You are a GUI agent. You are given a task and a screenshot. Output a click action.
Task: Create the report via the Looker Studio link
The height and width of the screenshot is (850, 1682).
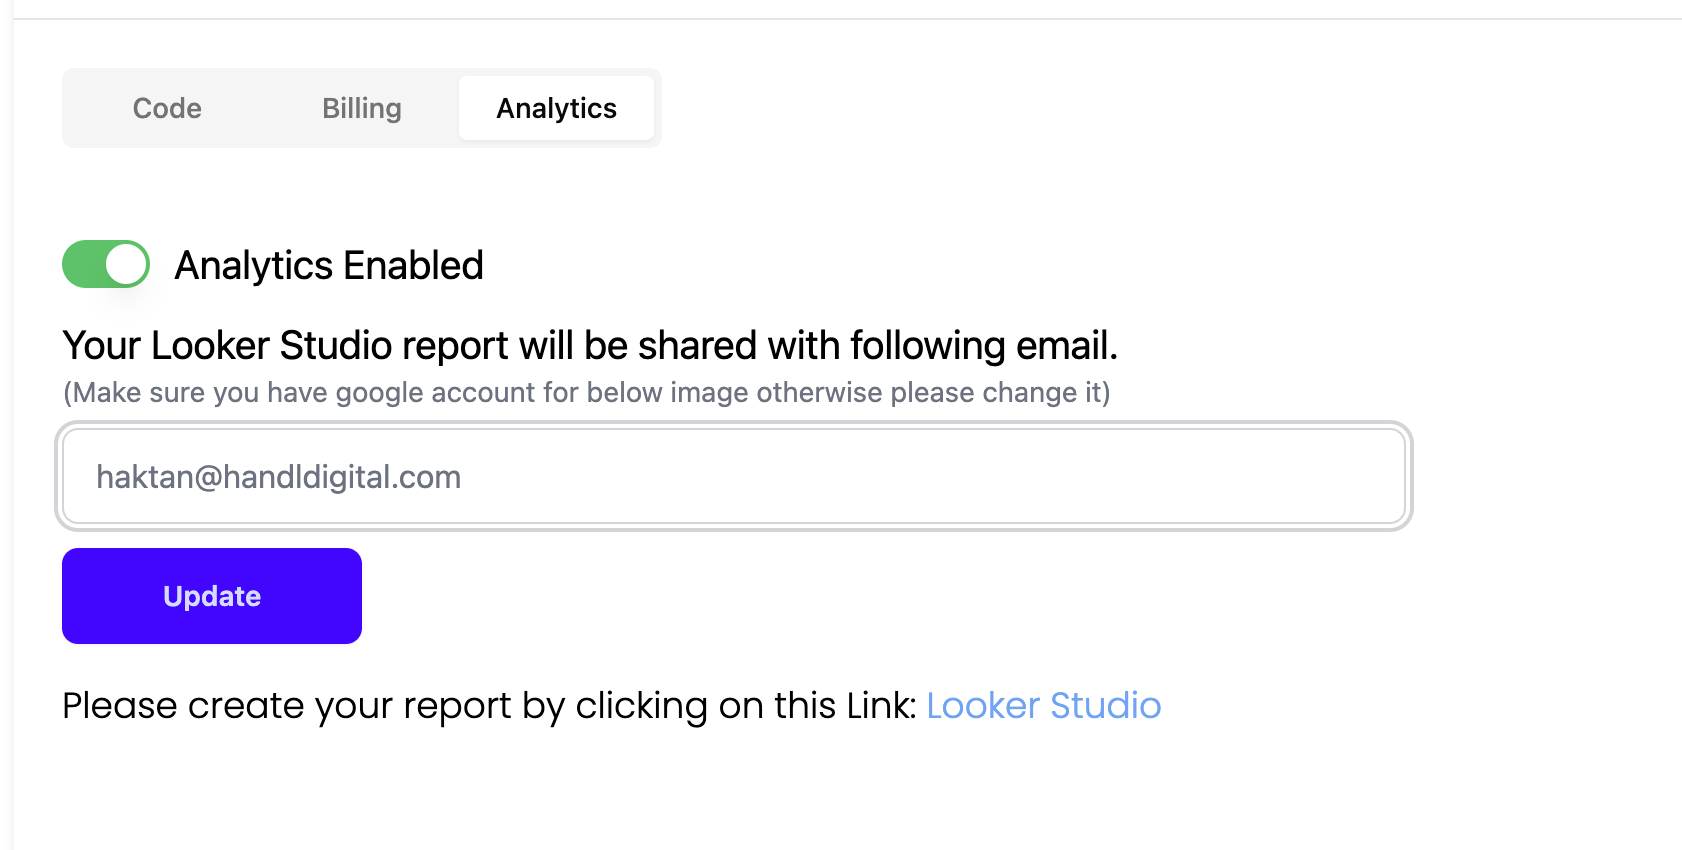coord(1043,706)
